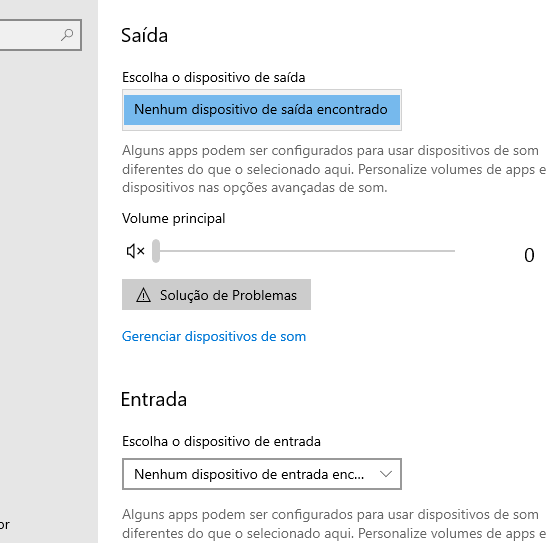Click the Solução de Problemas button
The width and height of the screenshot is (550, 543).
(216, 295)
